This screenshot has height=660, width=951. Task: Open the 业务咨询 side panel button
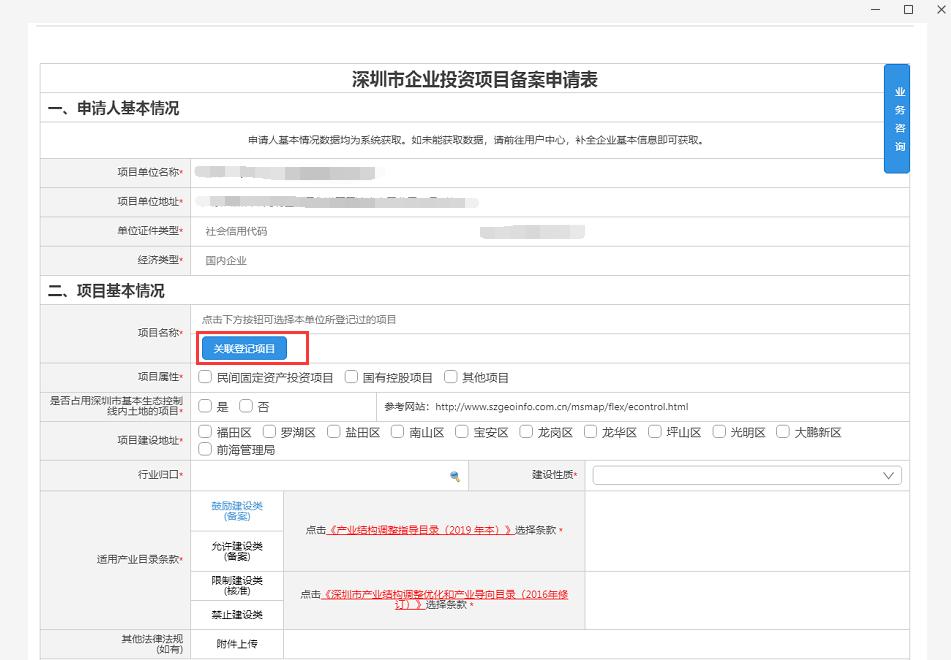click(899, 119)
